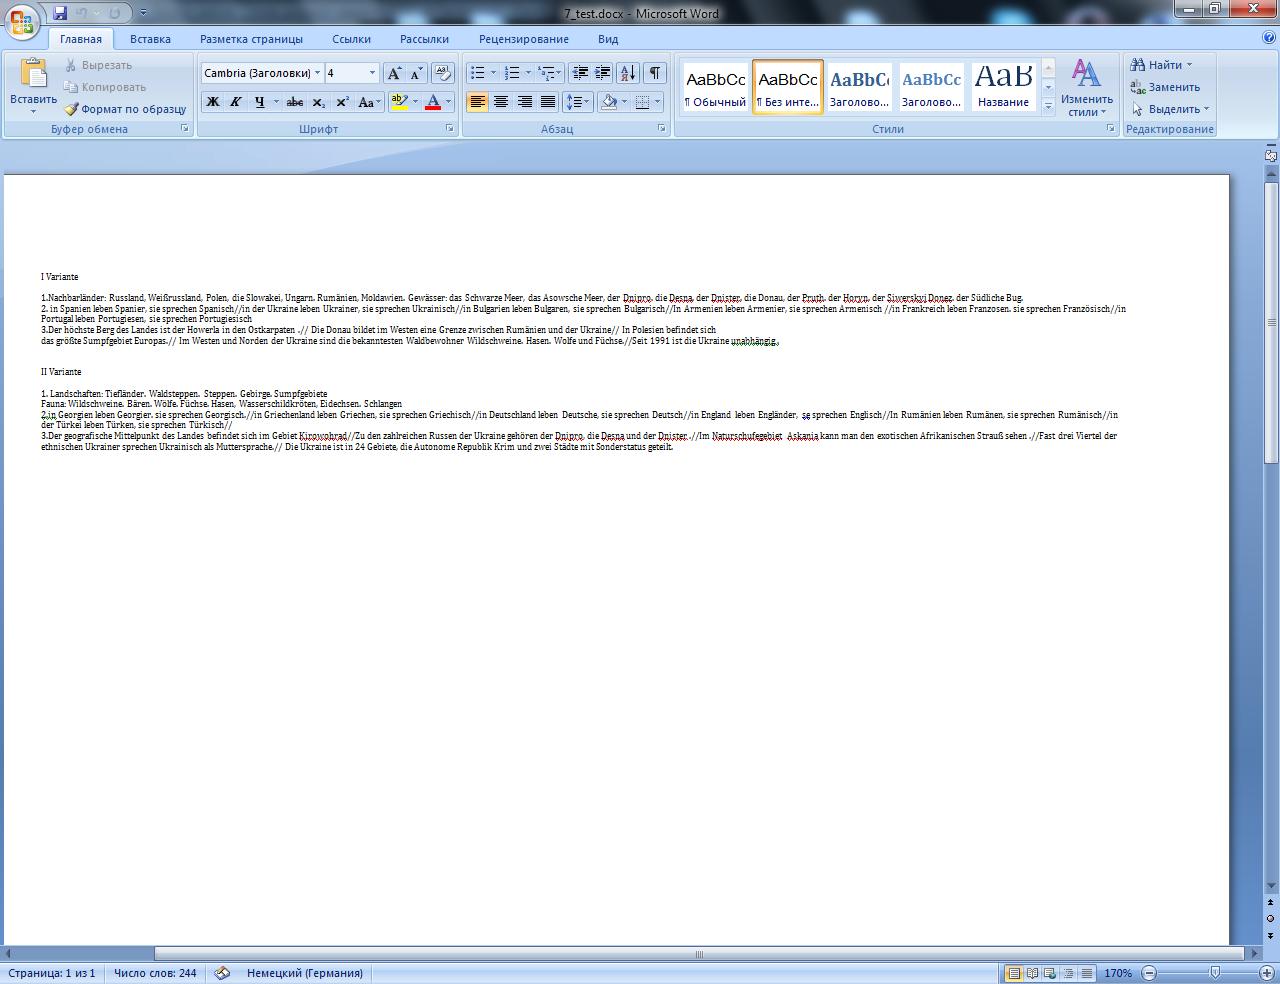Screen dimensions: 1280x984
Task: Open Word help question mark icon
Action: pyautogui.click(x=1269, y=38)
